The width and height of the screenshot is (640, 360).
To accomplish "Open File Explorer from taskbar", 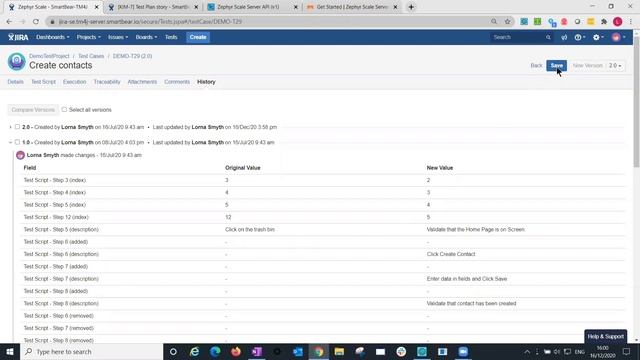I will pyautogui.click(x=339, y=351).
